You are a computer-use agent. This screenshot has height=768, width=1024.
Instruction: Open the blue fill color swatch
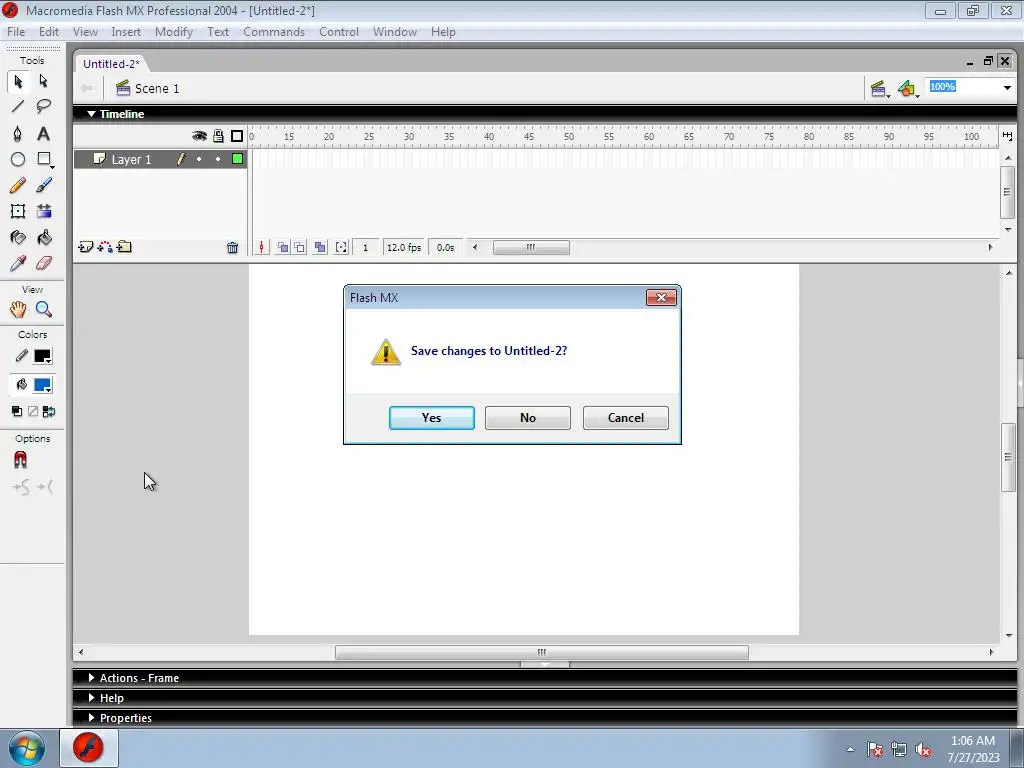[42, 385]
